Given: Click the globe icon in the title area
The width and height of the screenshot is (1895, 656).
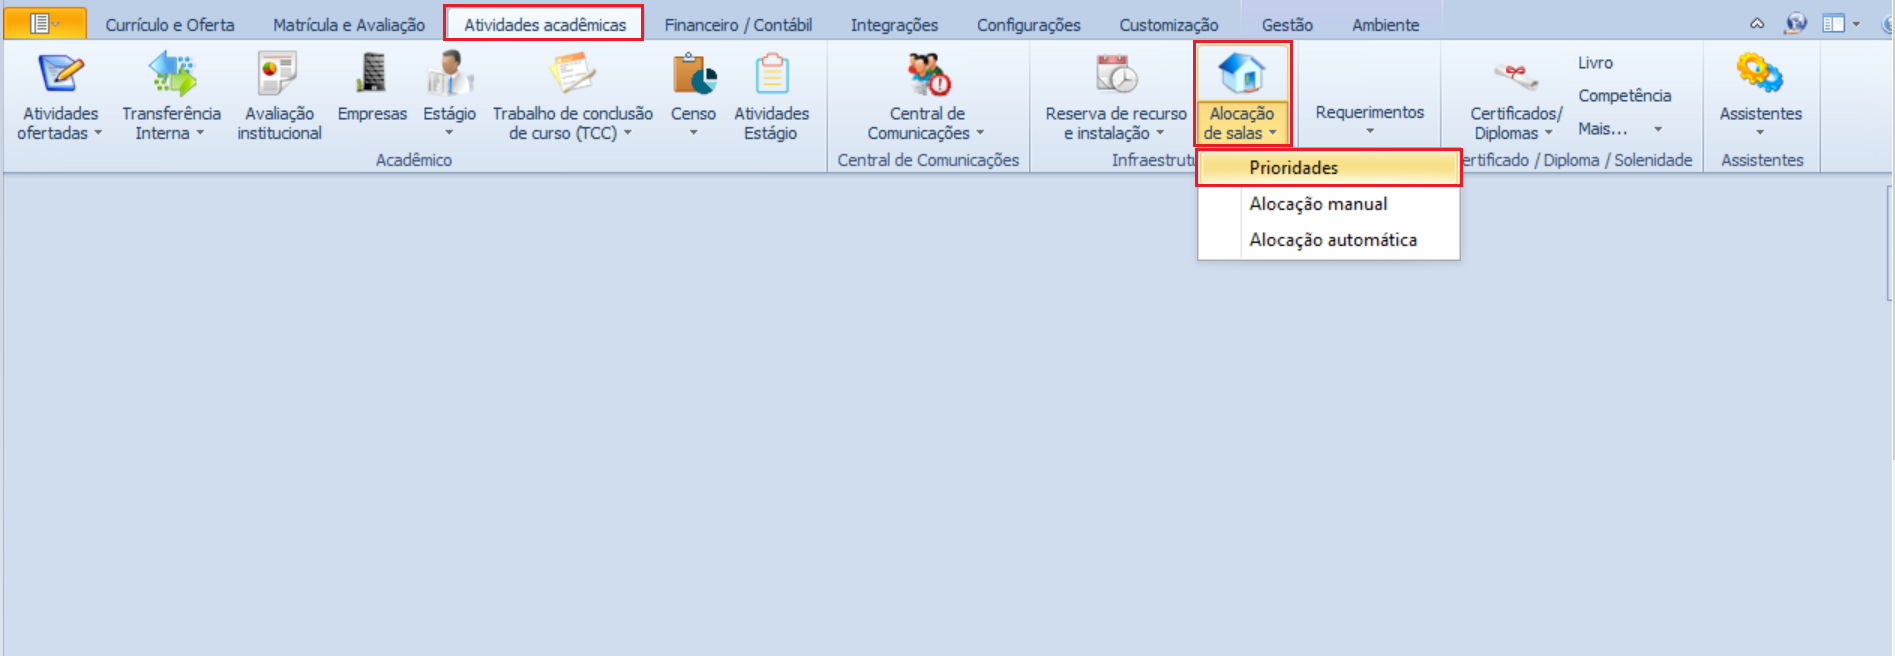Looking at the screenshot, I should pos(1796,23).
